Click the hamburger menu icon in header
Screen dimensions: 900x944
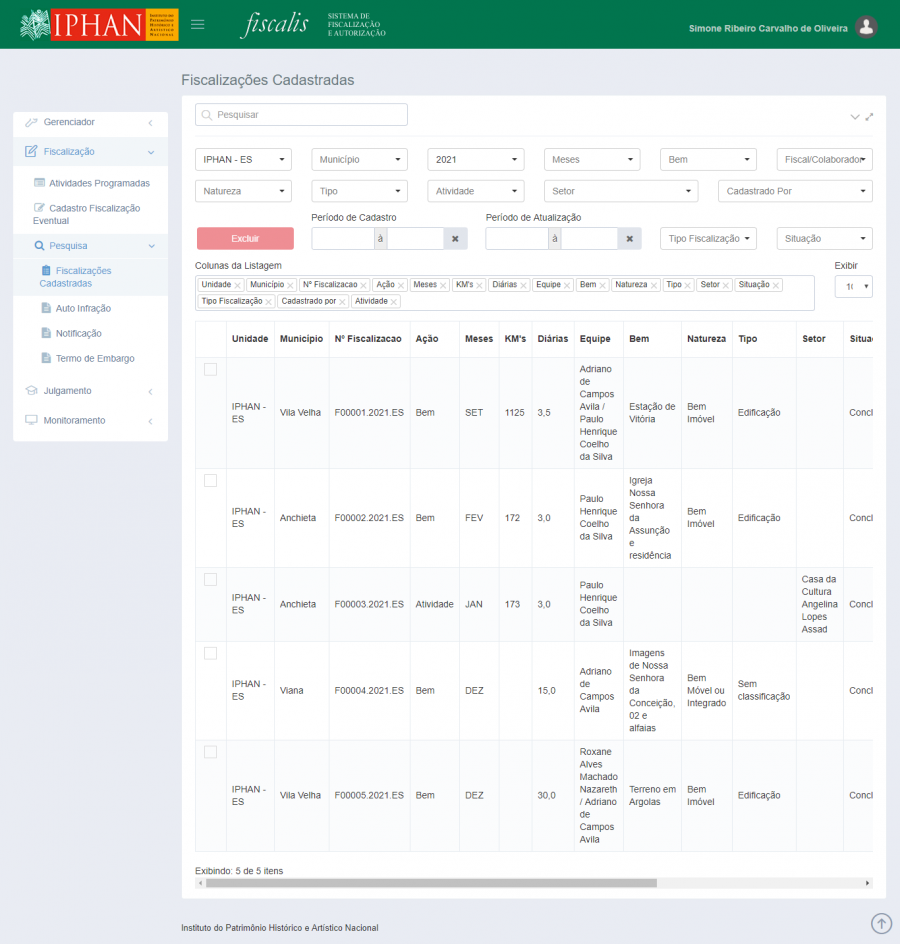pos(198,25)
